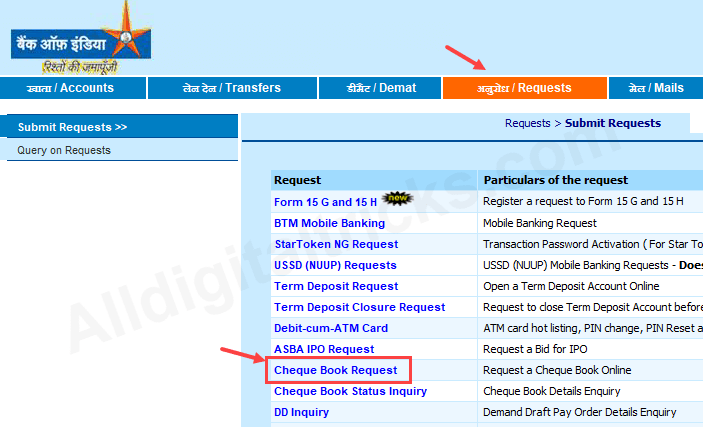Open the DD Inquiry link
The height and width of the screenshot is (427, 703).
point(301,412)
